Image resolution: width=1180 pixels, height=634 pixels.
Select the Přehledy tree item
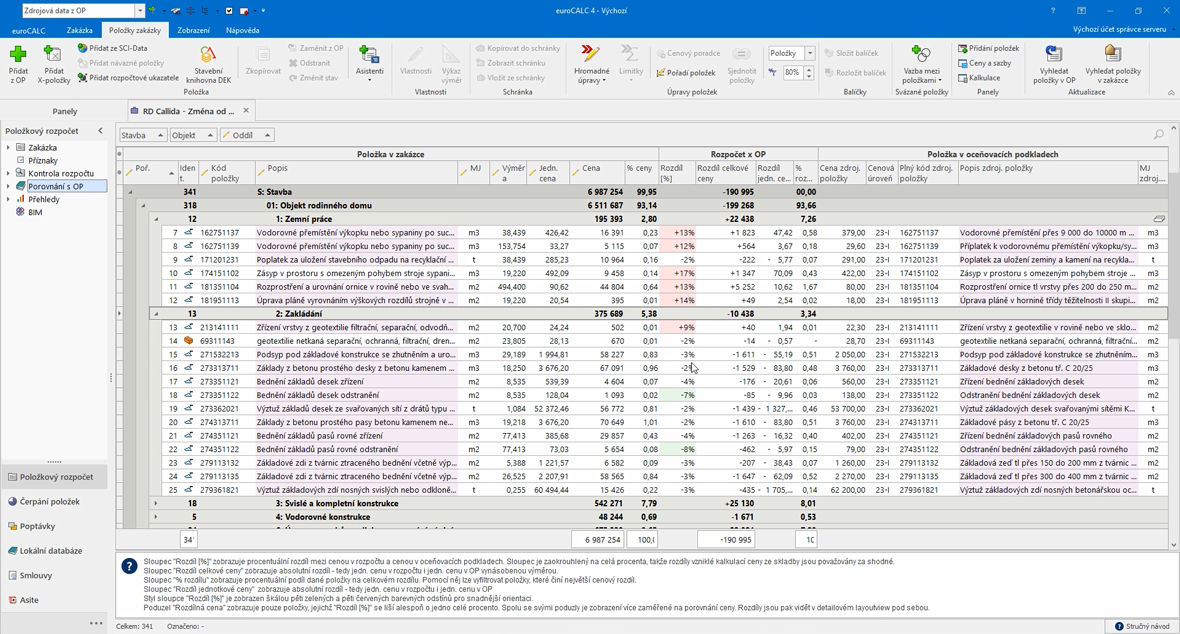[x=43, y=199]
